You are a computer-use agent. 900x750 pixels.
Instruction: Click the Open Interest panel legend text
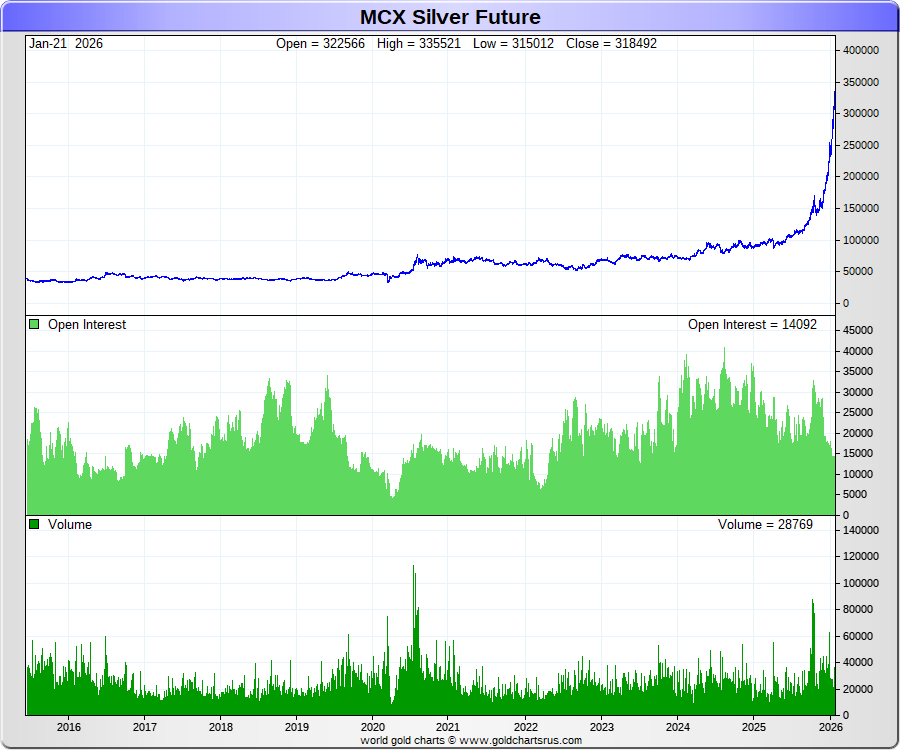coord(87,325)
